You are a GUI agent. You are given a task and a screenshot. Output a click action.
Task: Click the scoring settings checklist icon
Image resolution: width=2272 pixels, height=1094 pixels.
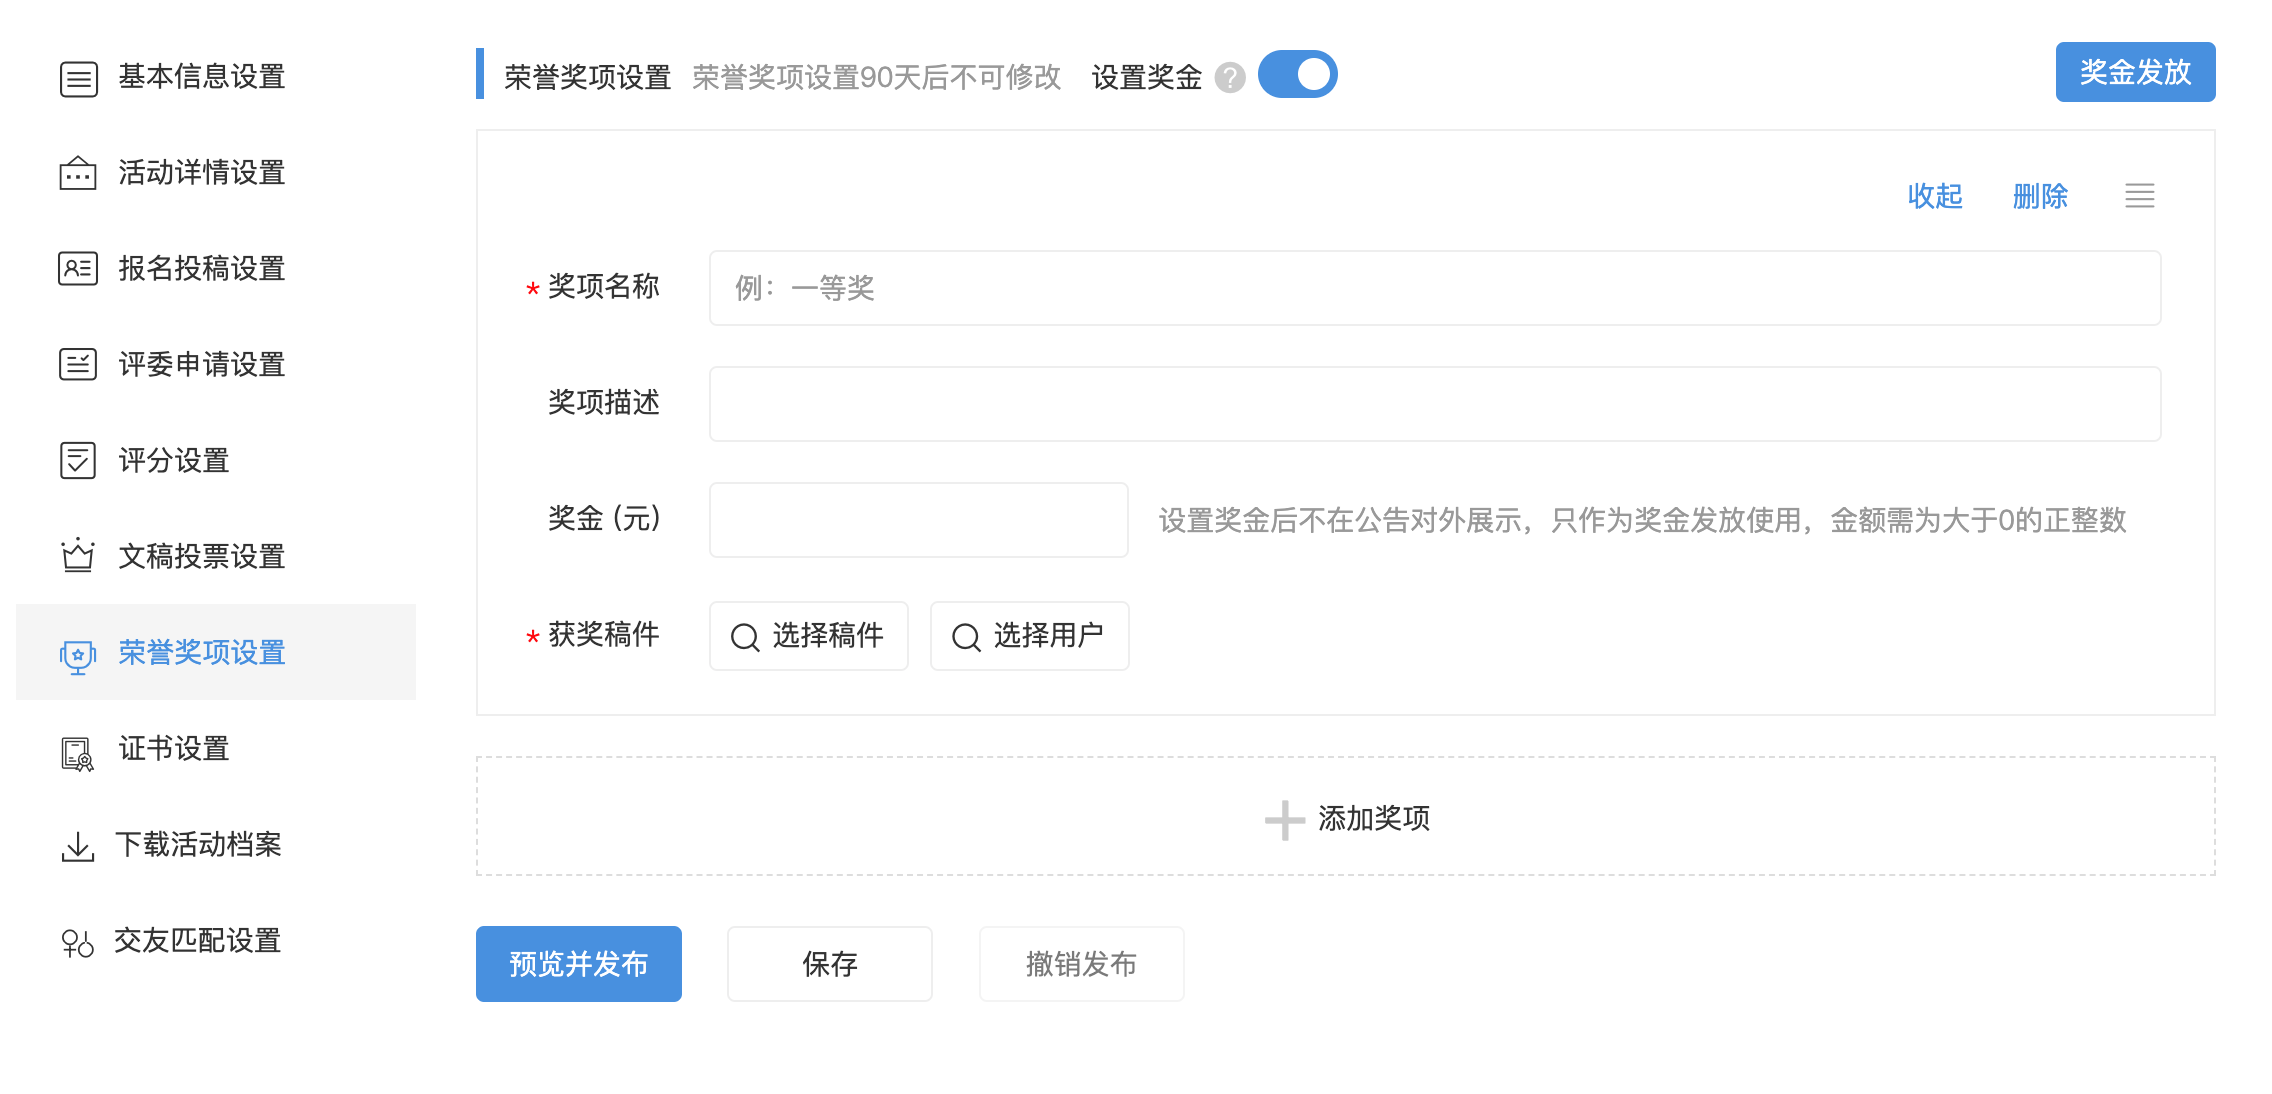coord(78,461)
